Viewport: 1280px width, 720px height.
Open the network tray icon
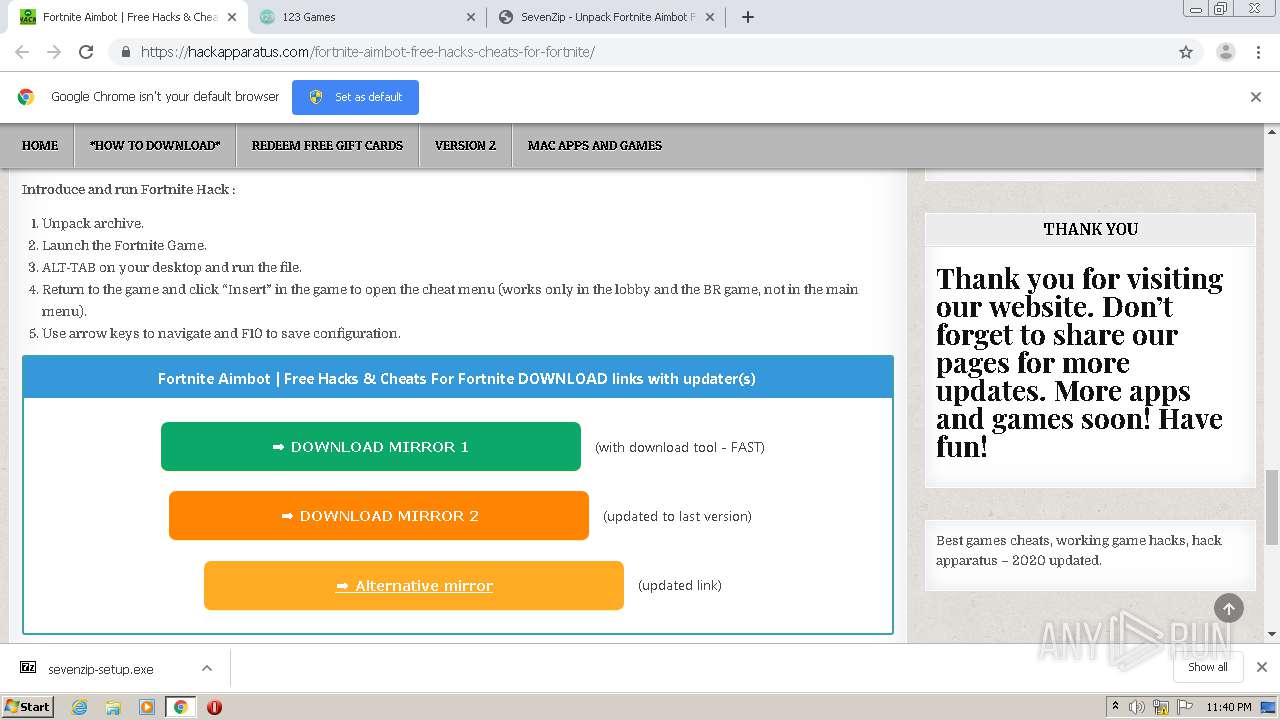point(1161,707)
